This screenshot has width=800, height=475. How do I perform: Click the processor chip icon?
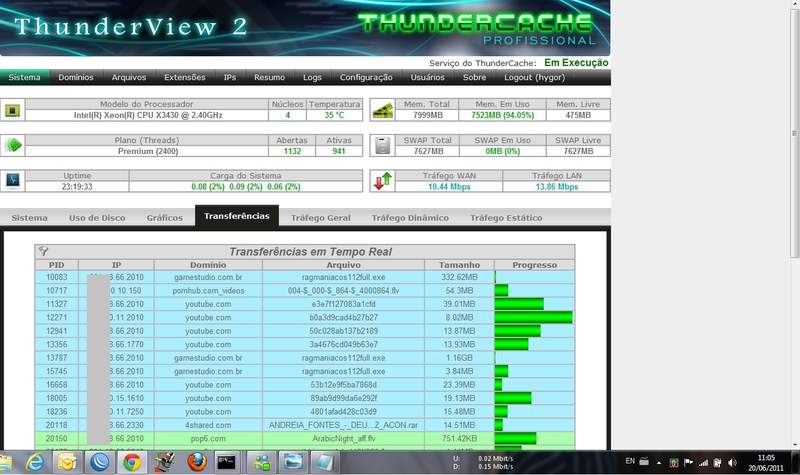coord(12,110)
